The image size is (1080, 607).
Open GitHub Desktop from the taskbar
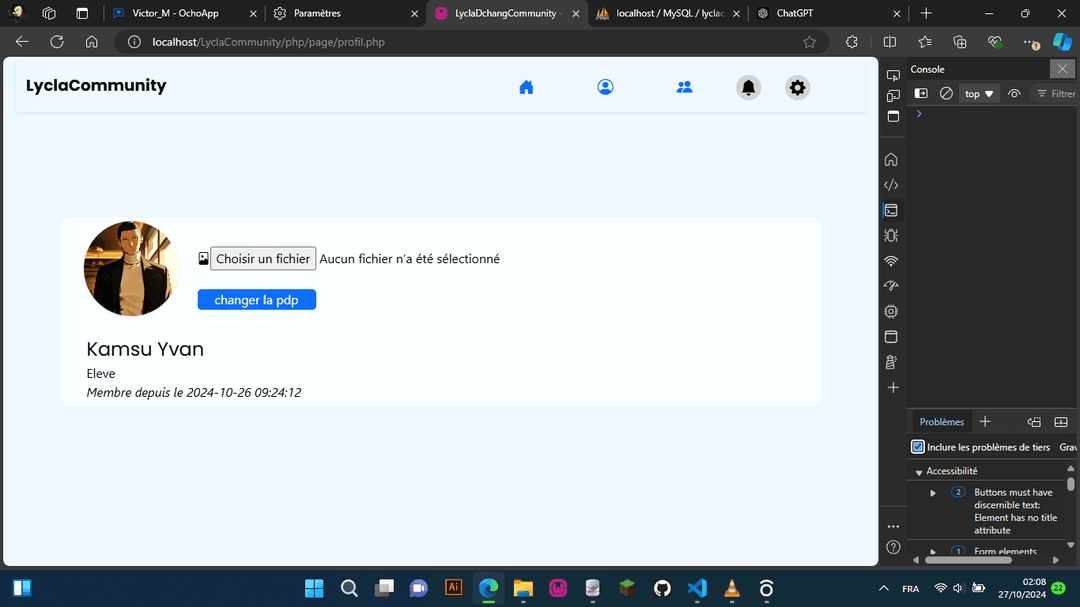coord(662,588)
